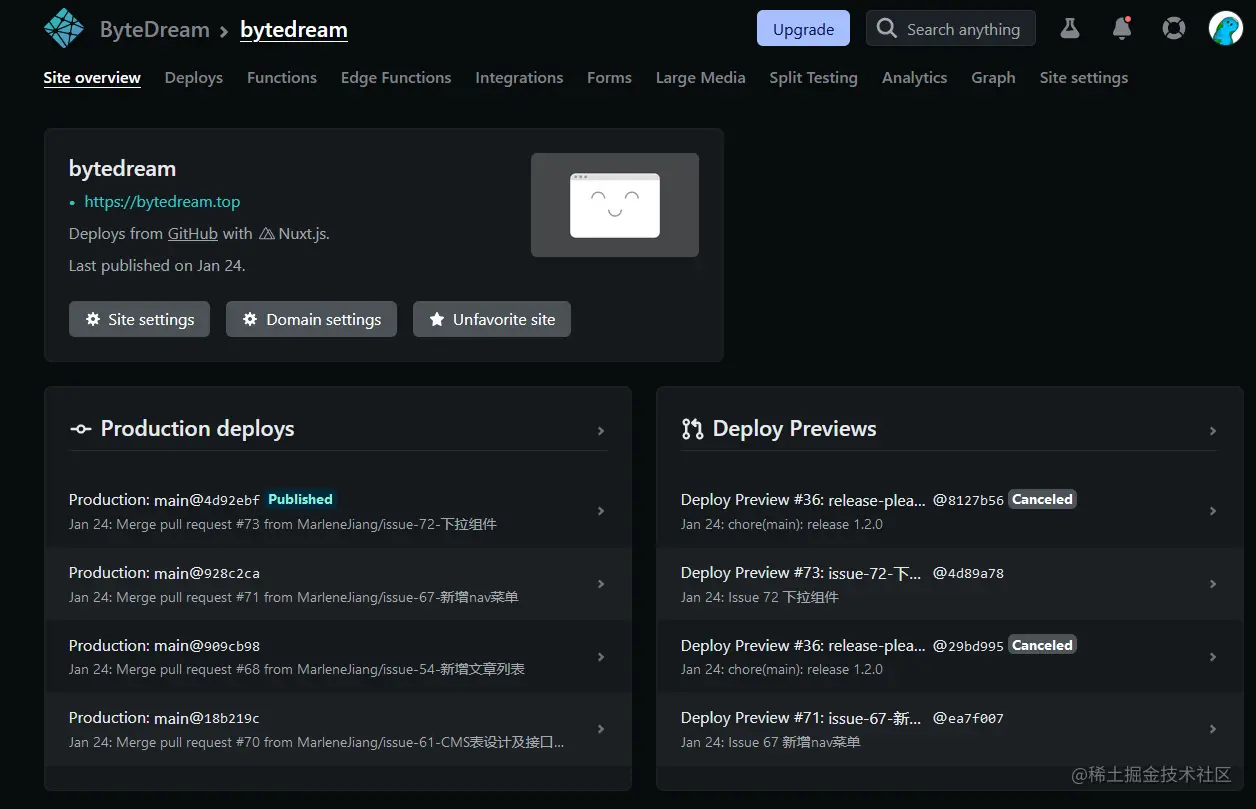Open the Graph tab
The image size is (1256, 809).
pos(993,77)
